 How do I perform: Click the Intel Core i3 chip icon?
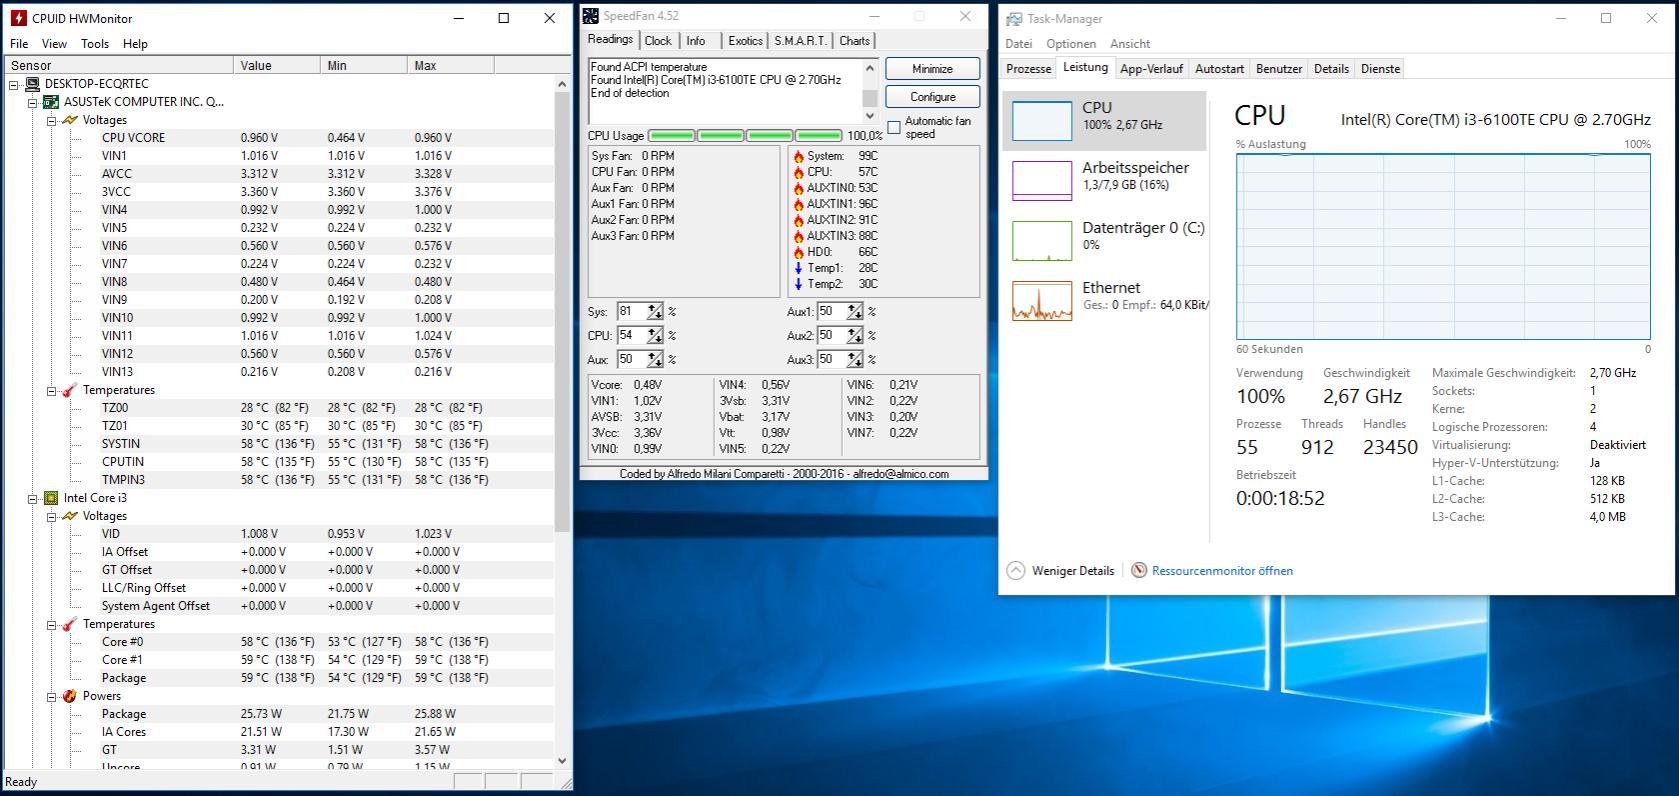pos(51,498)
